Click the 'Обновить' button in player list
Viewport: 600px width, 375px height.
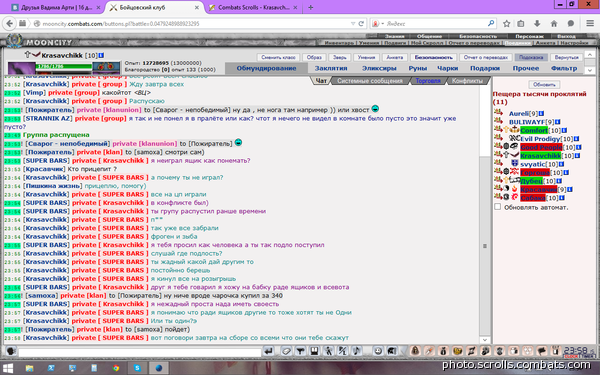pos(544,84)
